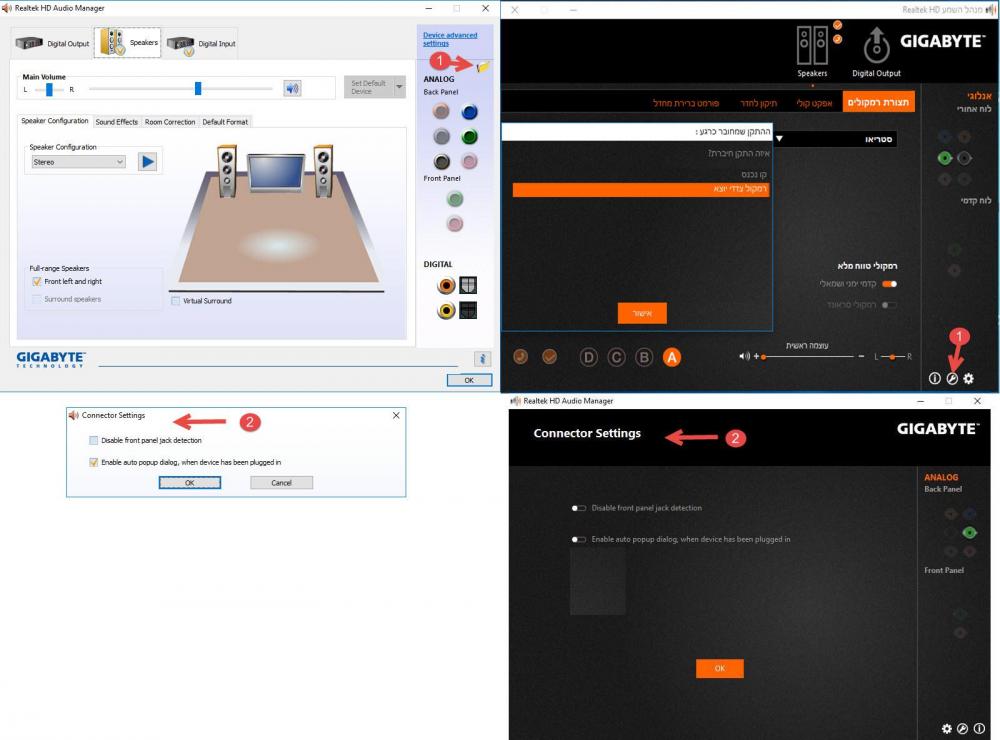
Task: Click the green back panel jack, Hebrew window
Action: (x=945, y=158)
